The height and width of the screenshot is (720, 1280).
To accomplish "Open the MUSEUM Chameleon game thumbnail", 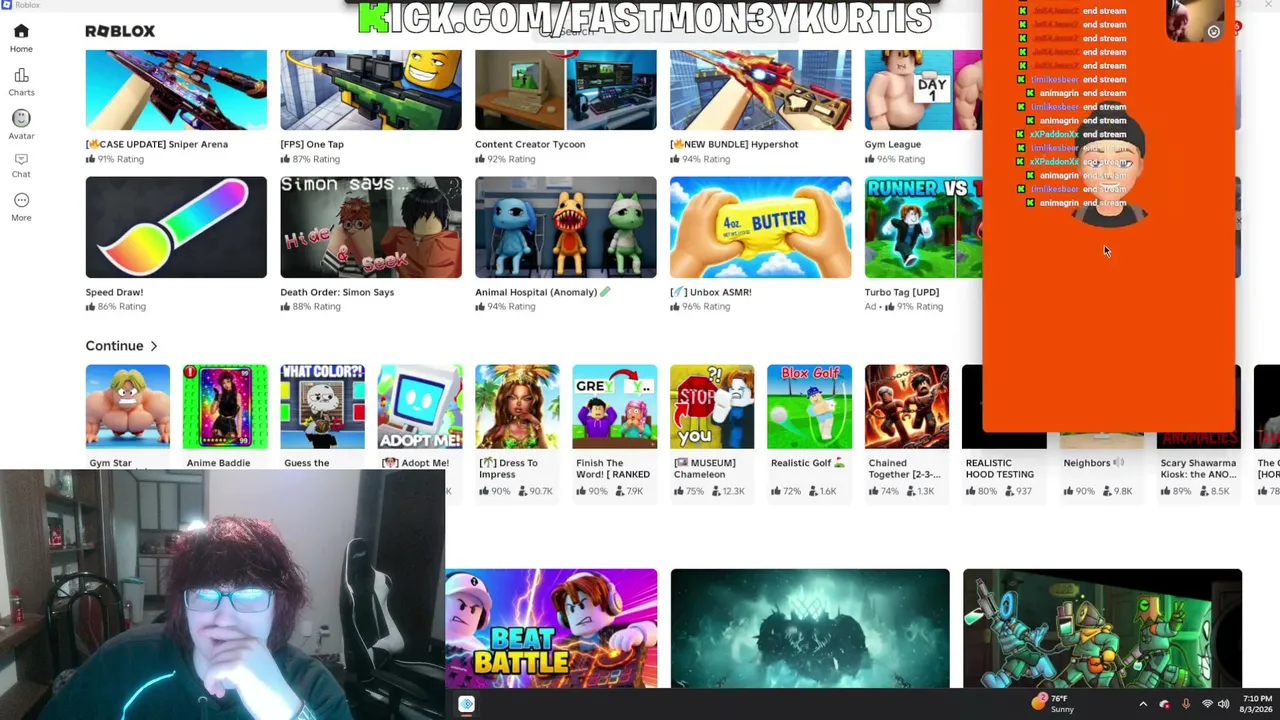I will pos(712,407).
